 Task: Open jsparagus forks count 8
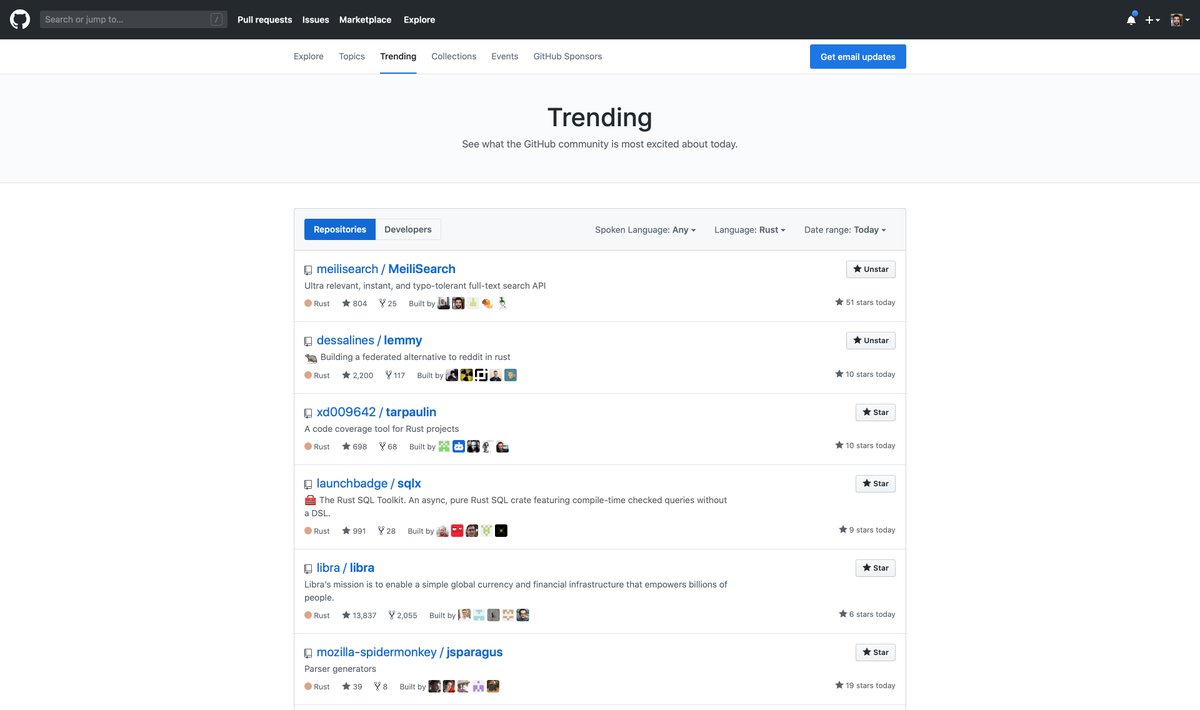pyautogui.click(x=381, y=687)
